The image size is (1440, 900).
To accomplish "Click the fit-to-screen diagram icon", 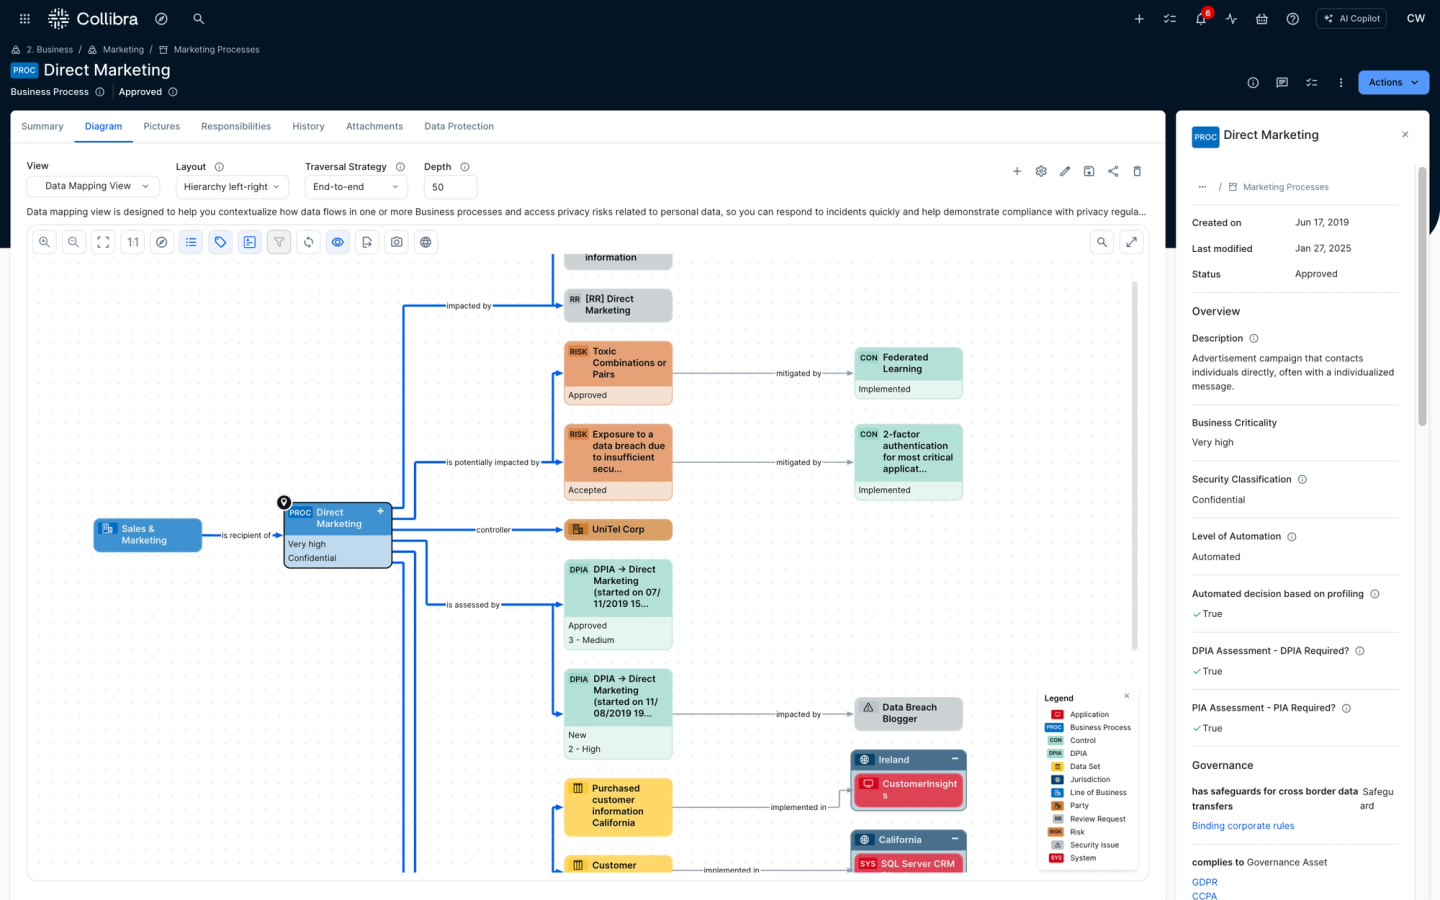I will [x=103, y=242].
